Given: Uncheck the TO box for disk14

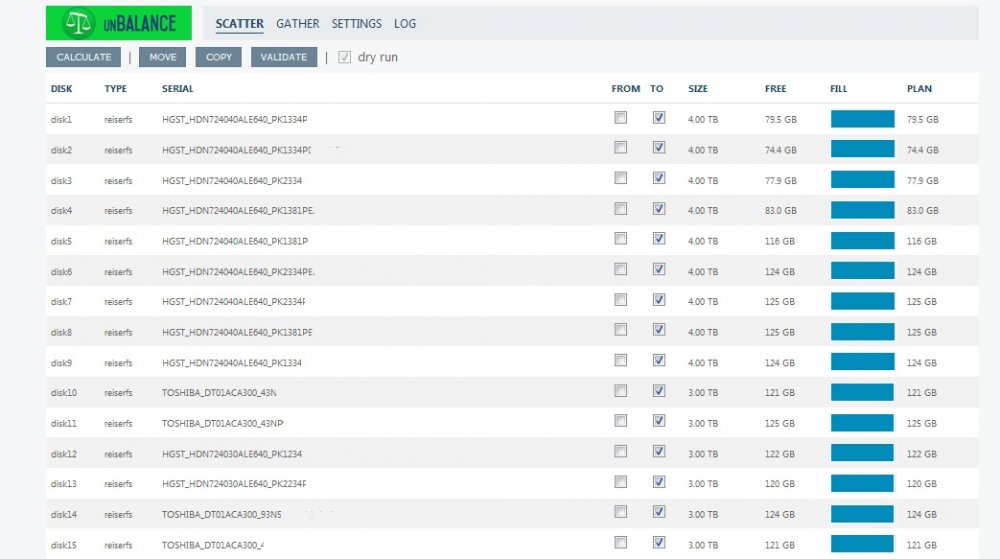Looking at the screenshot, I should pyautogui.click(x=659, y=512).
